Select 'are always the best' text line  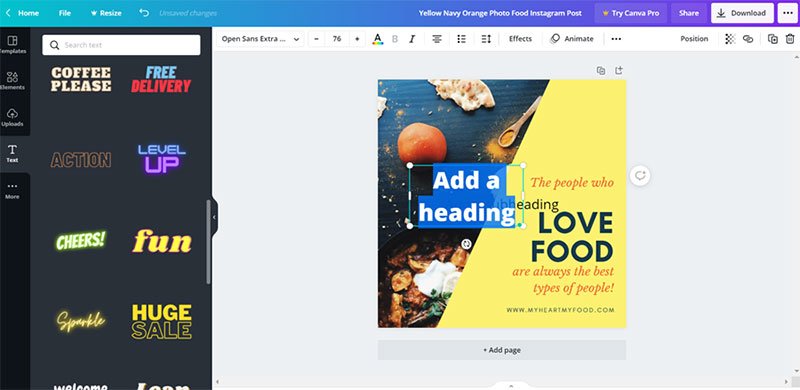pos(563,271)
